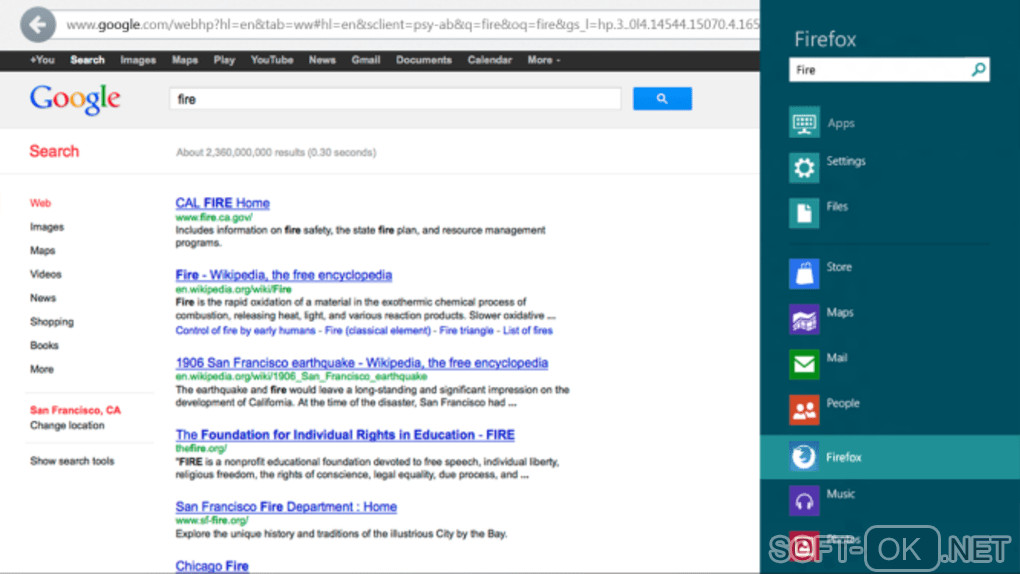The width and height of the screenshot is (1020, 574).
Task: Open the Music headphones app icon
Action: pos(804,500)
